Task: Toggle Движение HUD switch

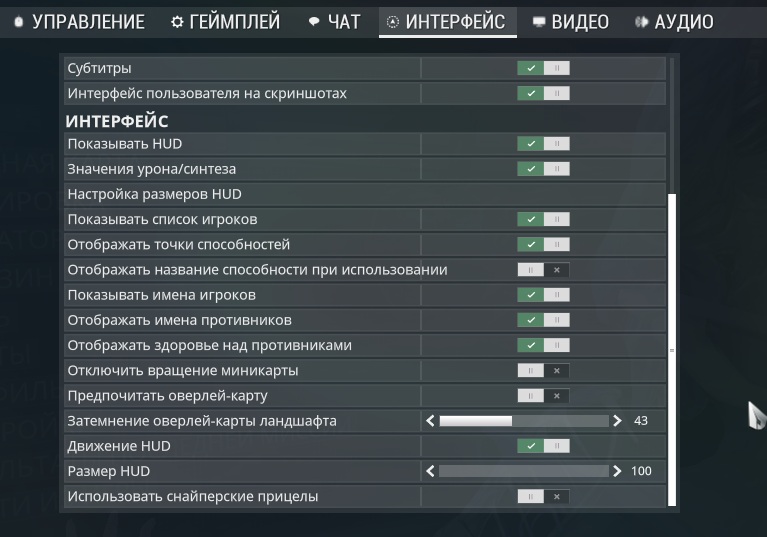Action: (543, 446)
